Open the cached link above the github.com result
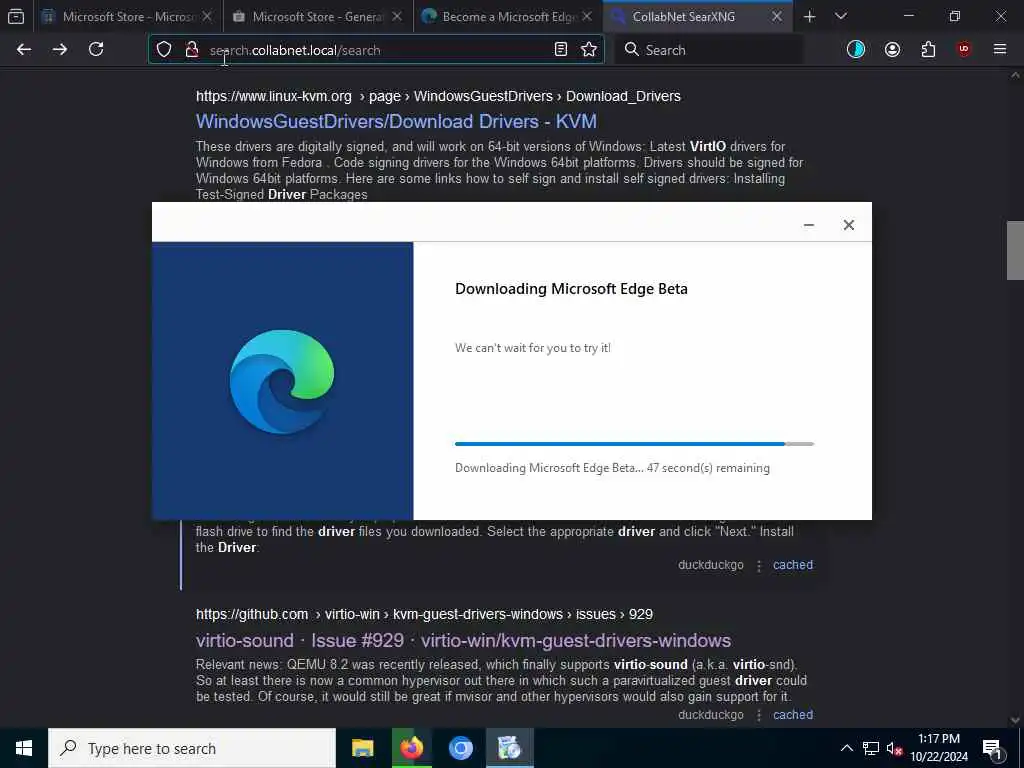 tap(793, 565)
